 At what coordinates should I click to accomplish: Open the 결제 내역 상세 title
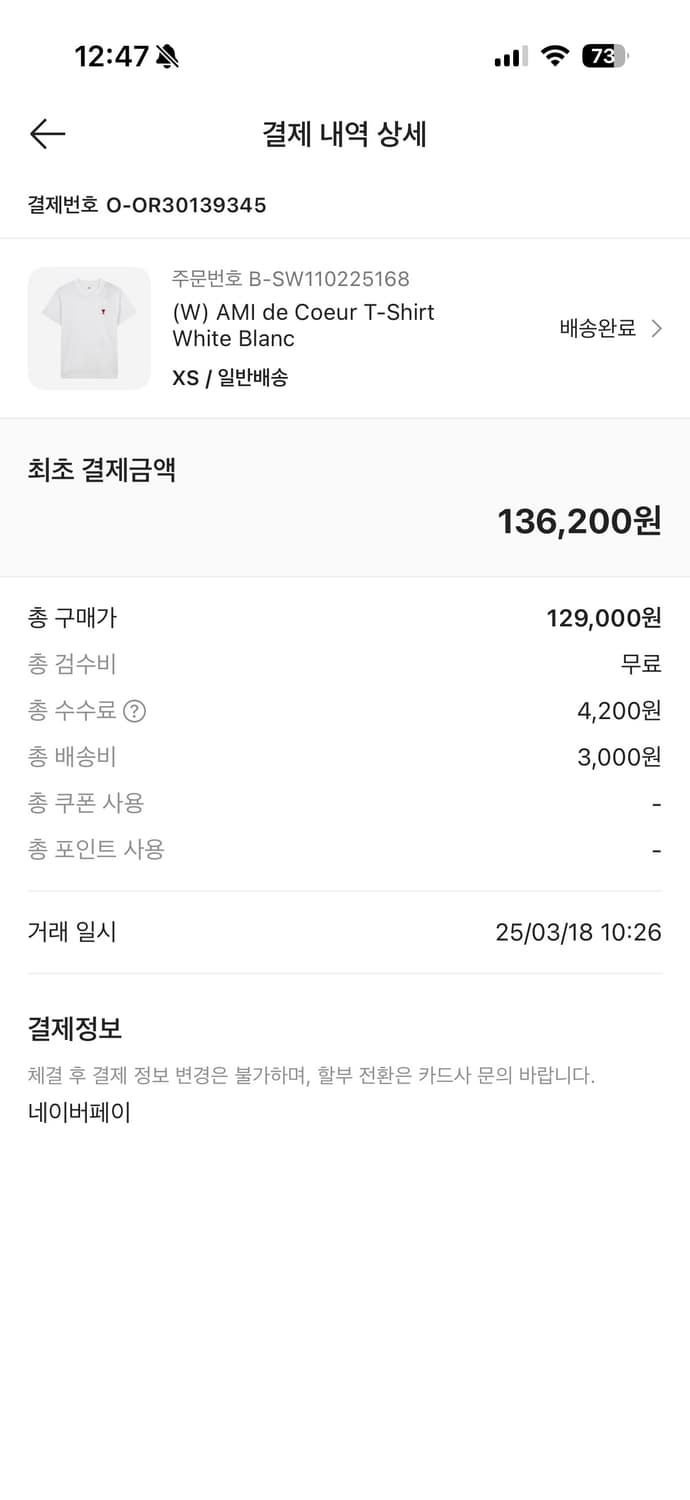[x=345, y=134]
